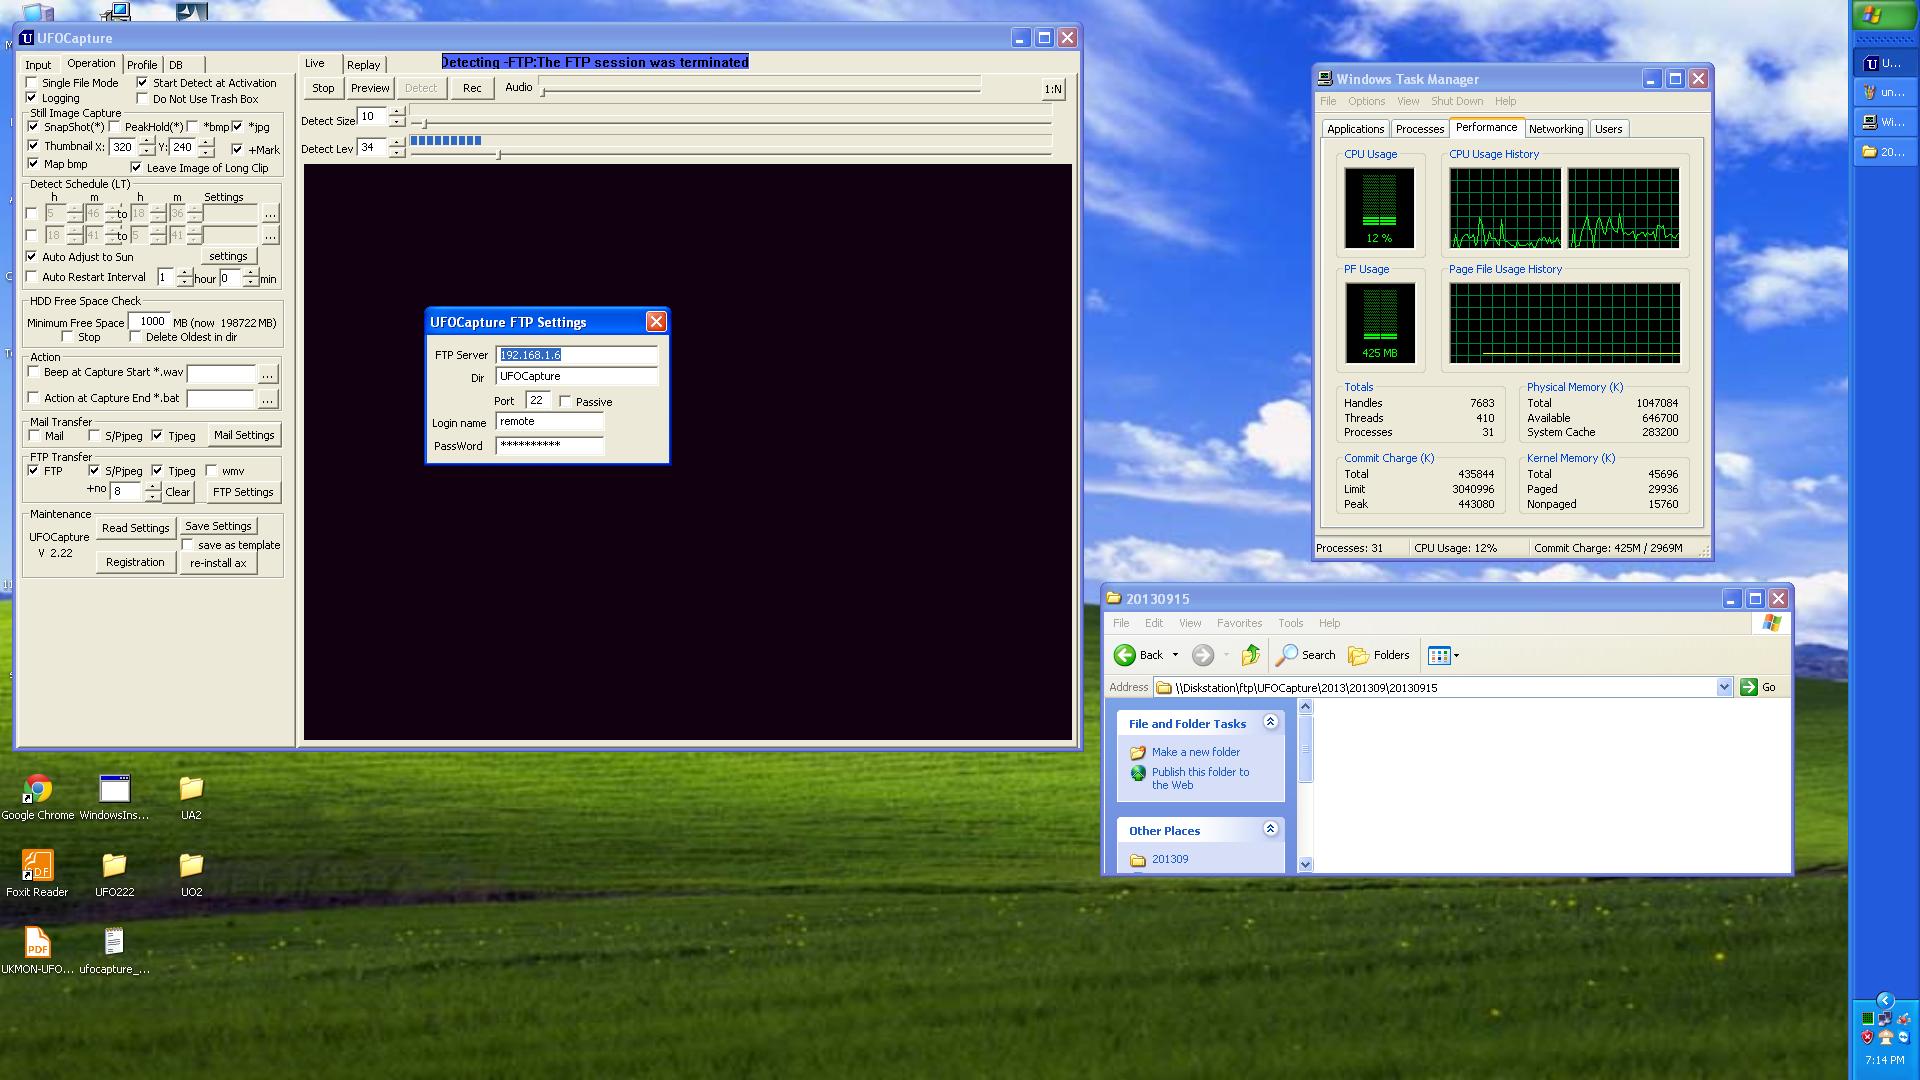Open the UFO222 desktop folder

click(114, 866)
